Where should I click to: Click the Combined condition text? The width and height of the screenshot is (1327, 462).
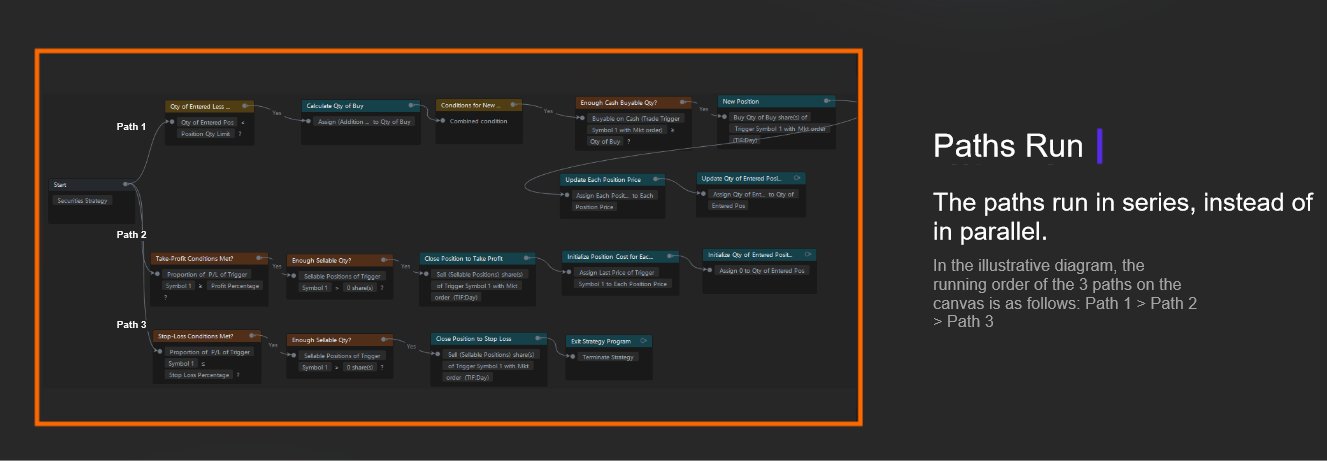tap(481, 121)
